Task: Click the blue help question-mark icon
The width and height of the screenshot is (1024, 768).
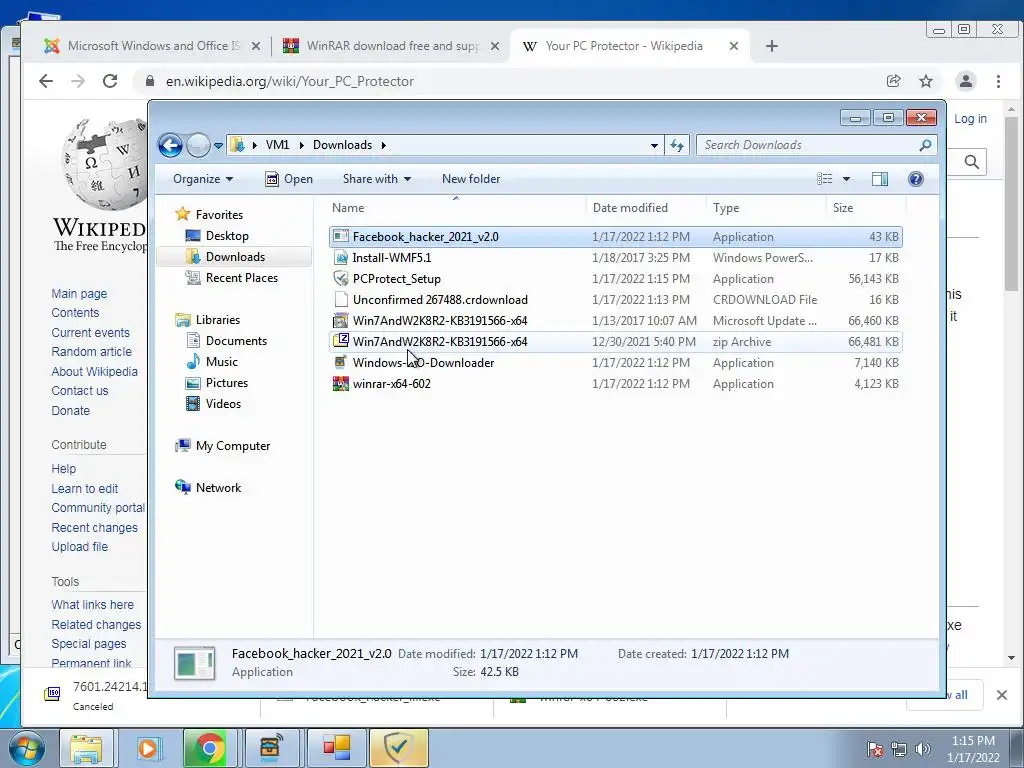Action: tap(916, 179)
